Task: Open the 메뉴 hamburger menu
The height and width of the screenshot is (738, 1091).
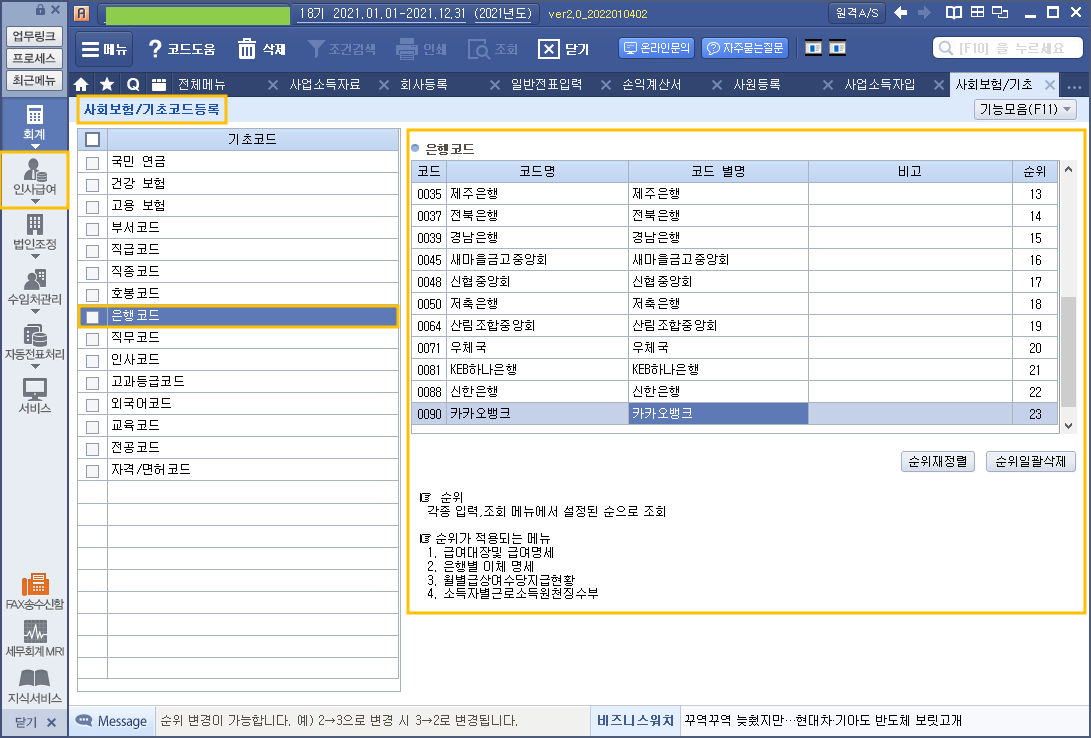Action: pos(104,49)
